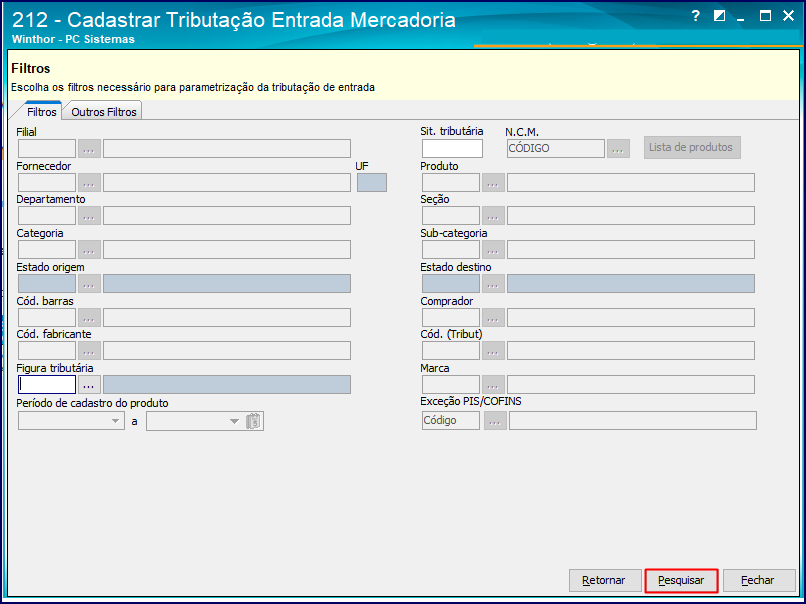Image resolution: width=806 pixels, height=604 pixels.
Task: Open the Exceção PIS/COFINS lookup ellipsis button
Action: [x=494, y=420]
